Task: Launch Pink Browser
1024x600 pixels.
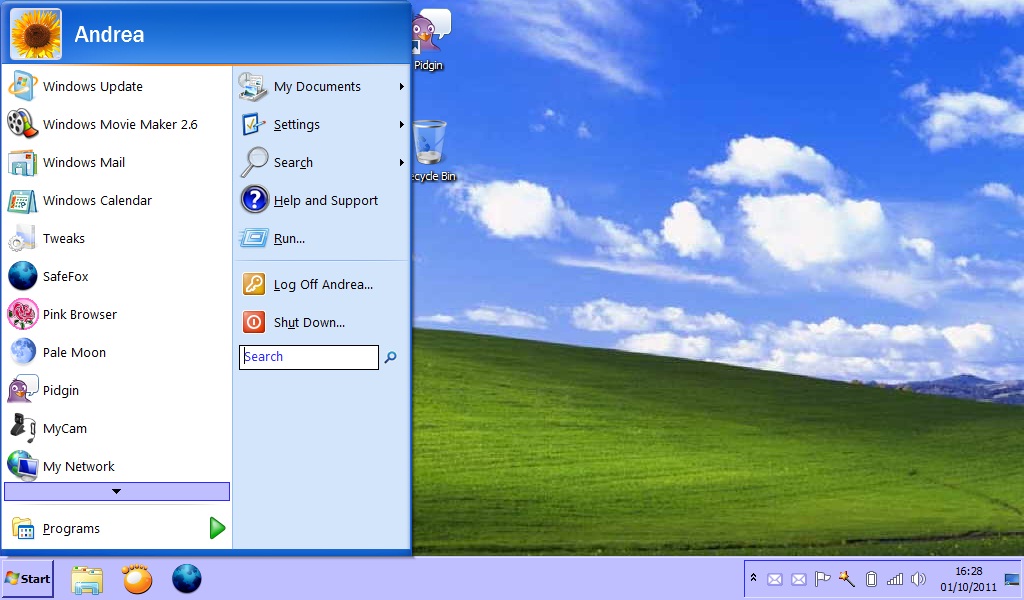Action: tap(117, 314)
